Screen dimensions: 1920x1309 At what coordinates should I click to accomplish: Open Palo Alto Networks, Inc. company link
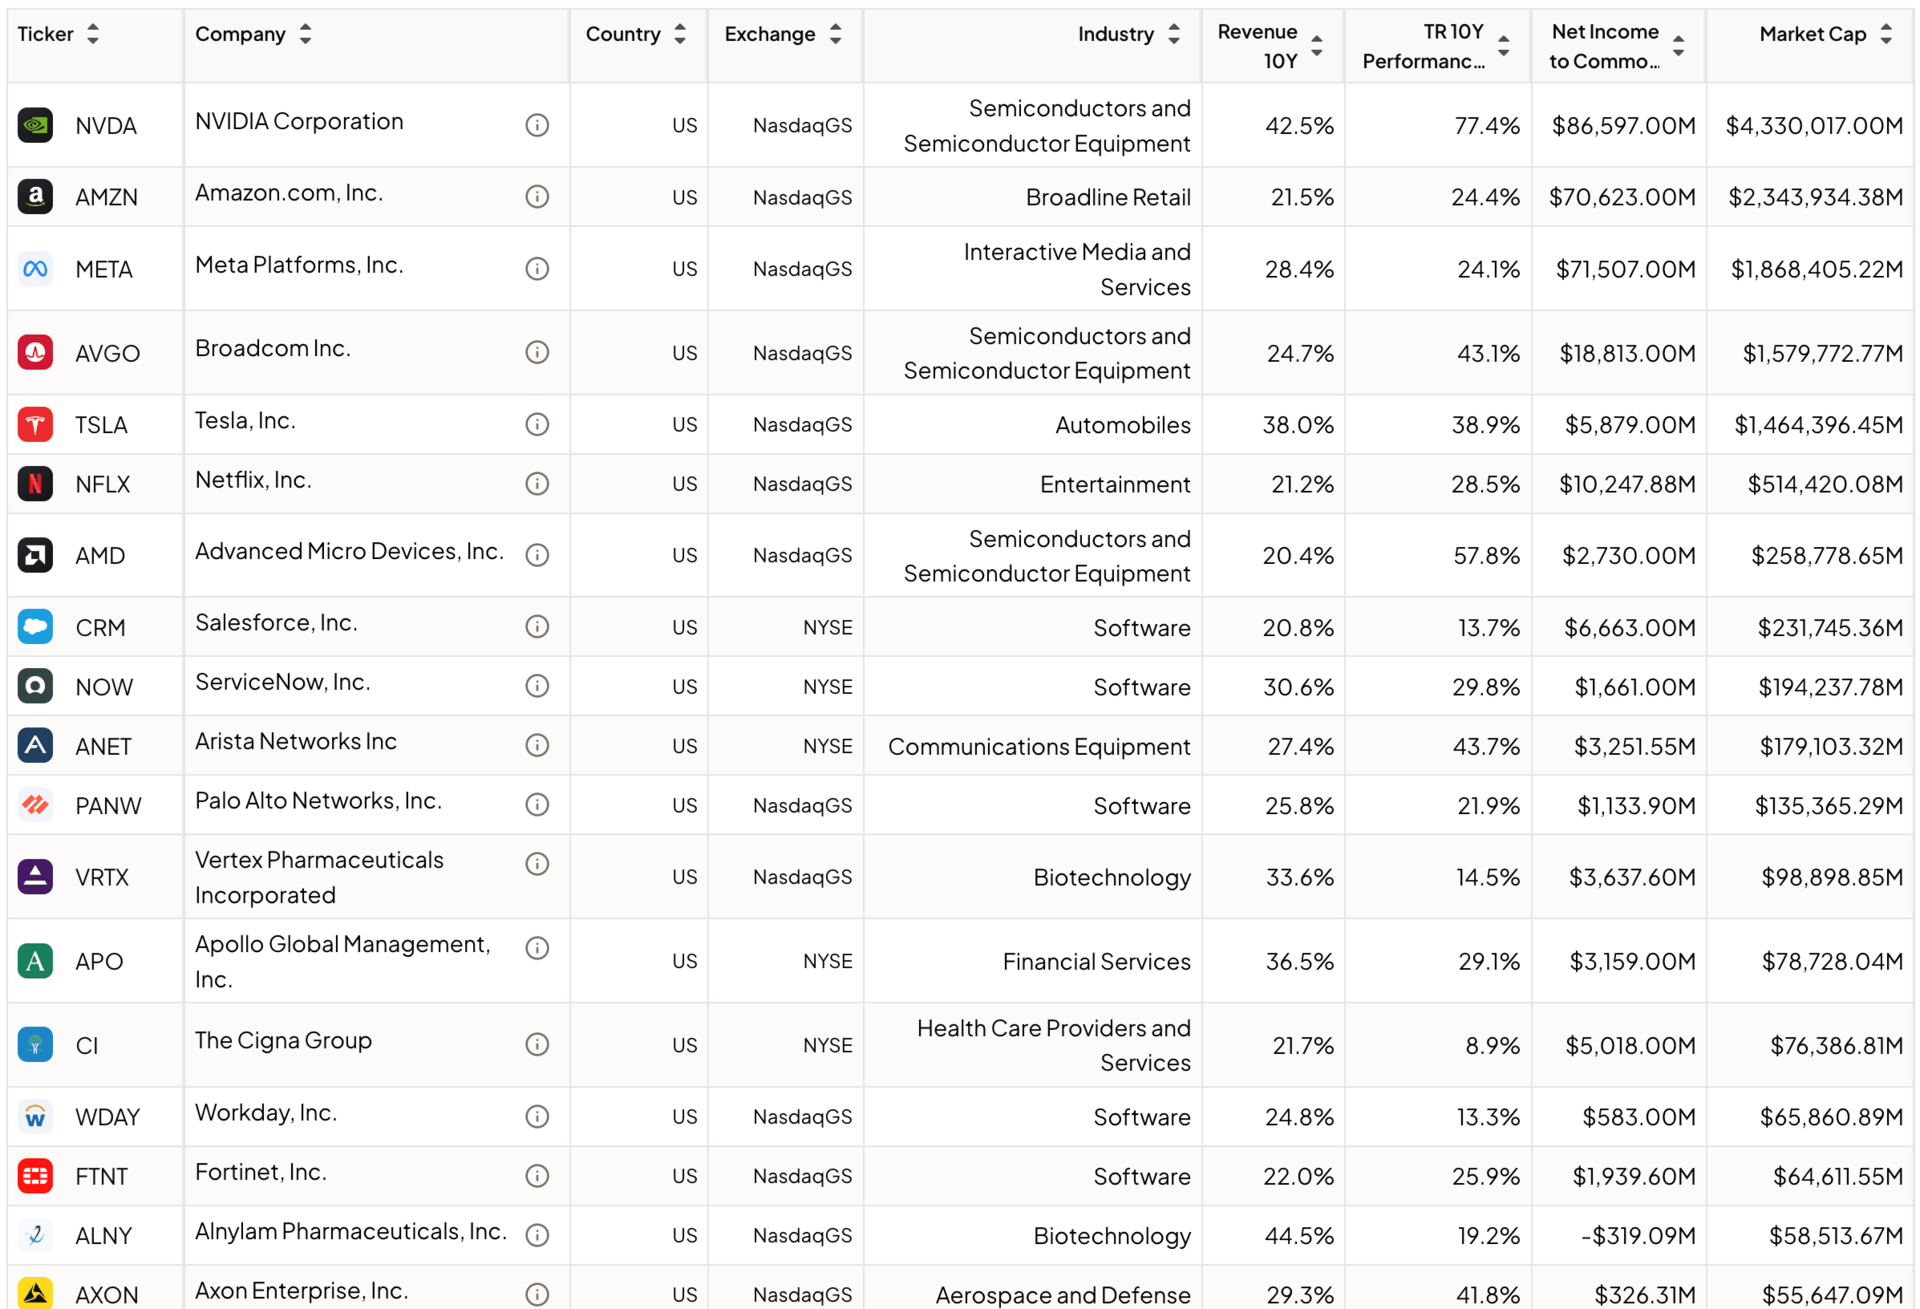(x=318, y=801)
